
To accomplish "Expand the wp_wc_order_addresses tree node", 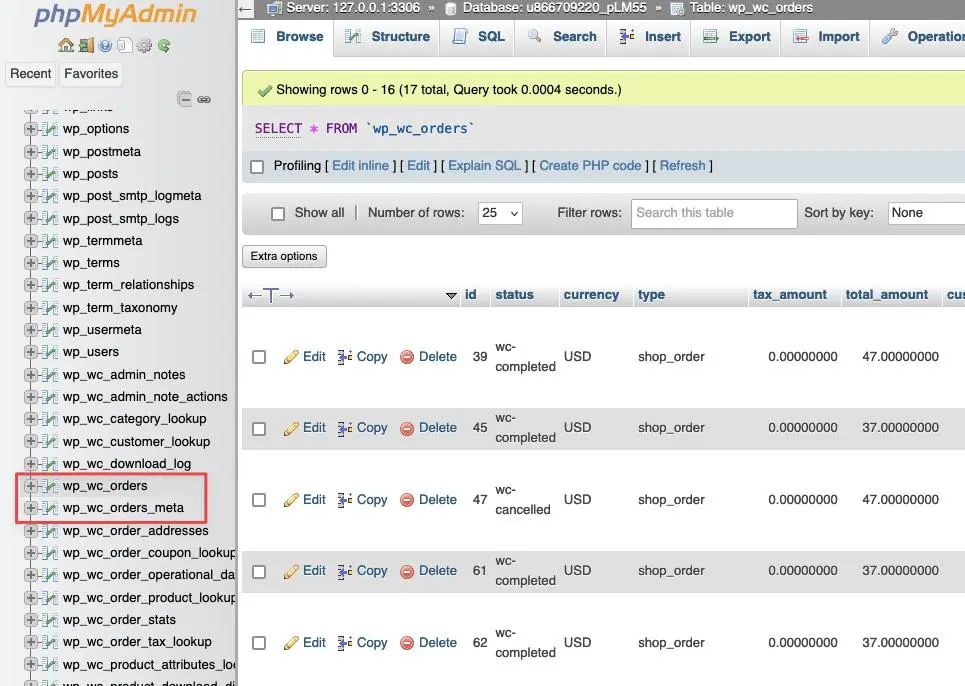I will [x=30, y=530].
